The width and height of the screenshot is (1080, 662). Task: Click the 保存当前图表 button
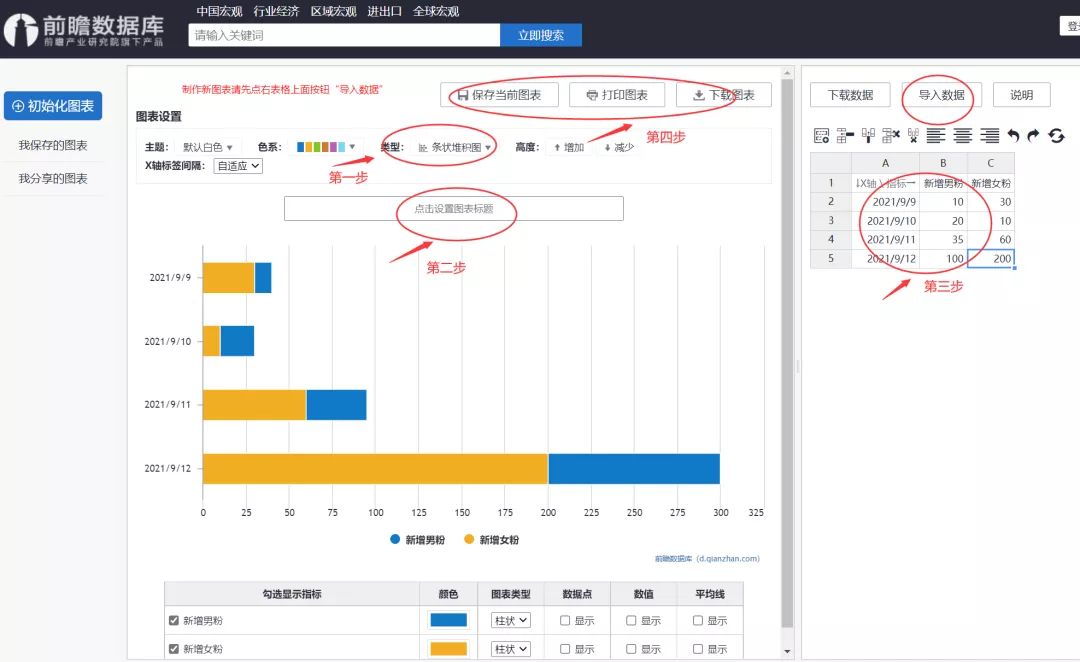(x=499, y=95)
